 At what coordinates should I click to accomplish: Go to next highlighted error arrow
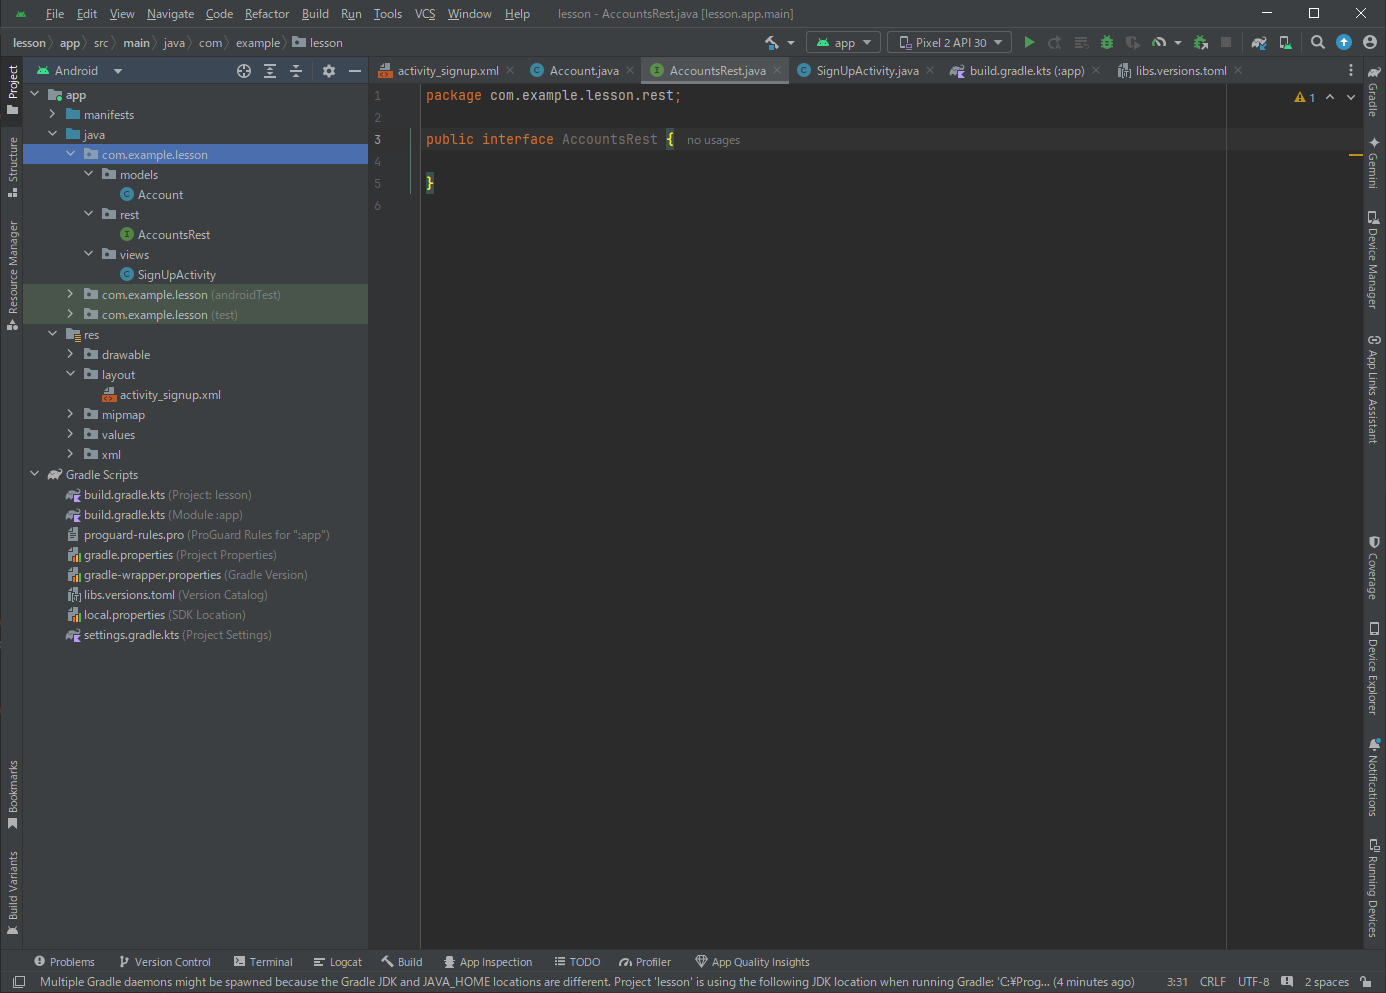(x=1351, y=97)
